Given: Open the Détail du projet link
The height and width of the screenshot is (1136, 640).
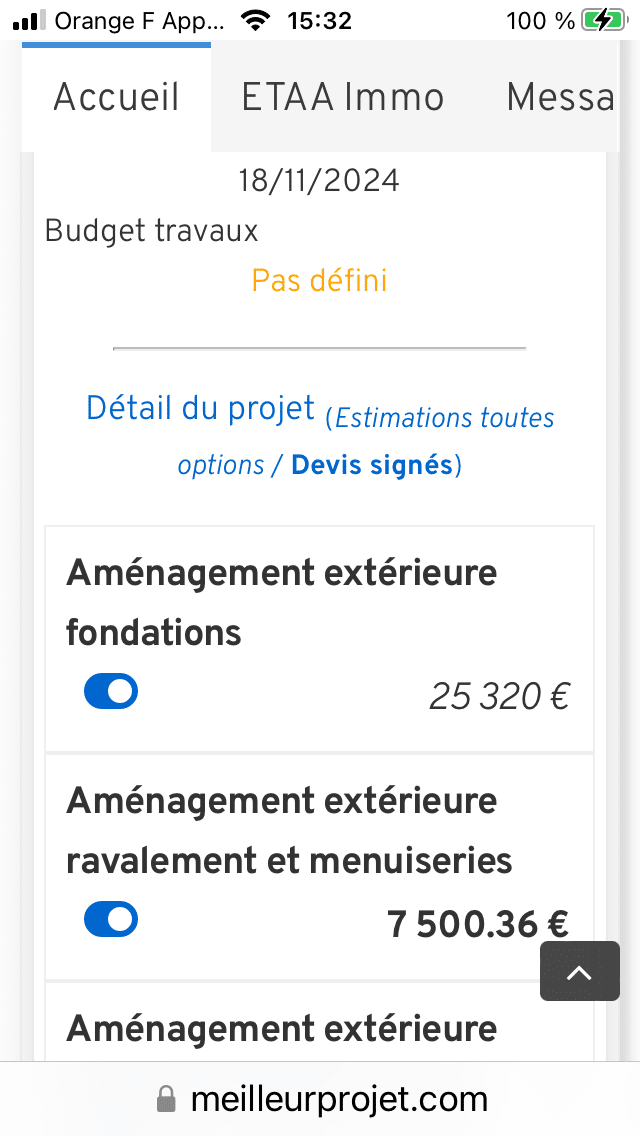Looking at the screenshot, I should click(200, 408).
